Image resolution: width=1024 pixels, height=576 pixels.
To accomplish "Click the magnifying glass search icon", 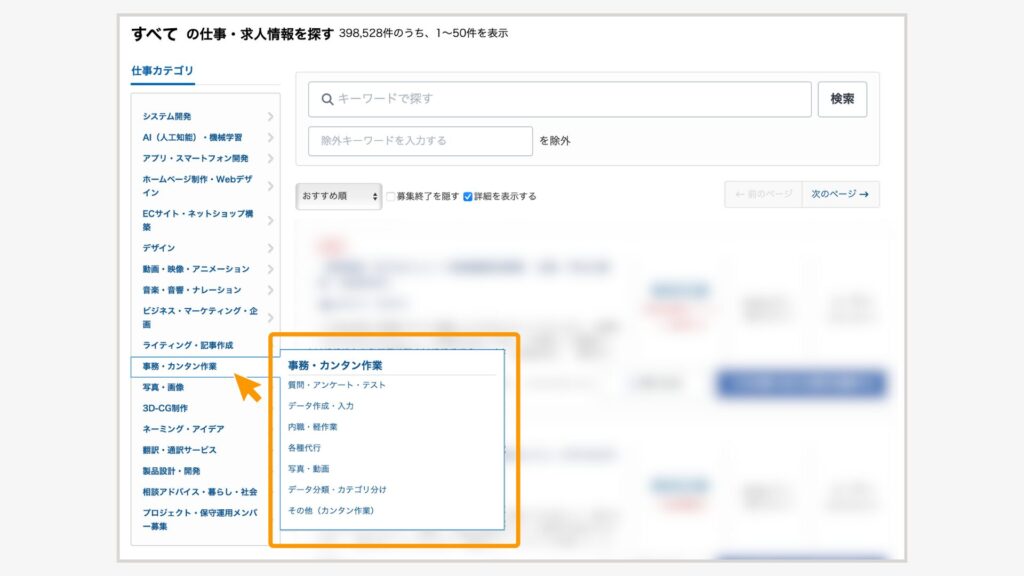I will pyautogui.click(x=327, y=99).
